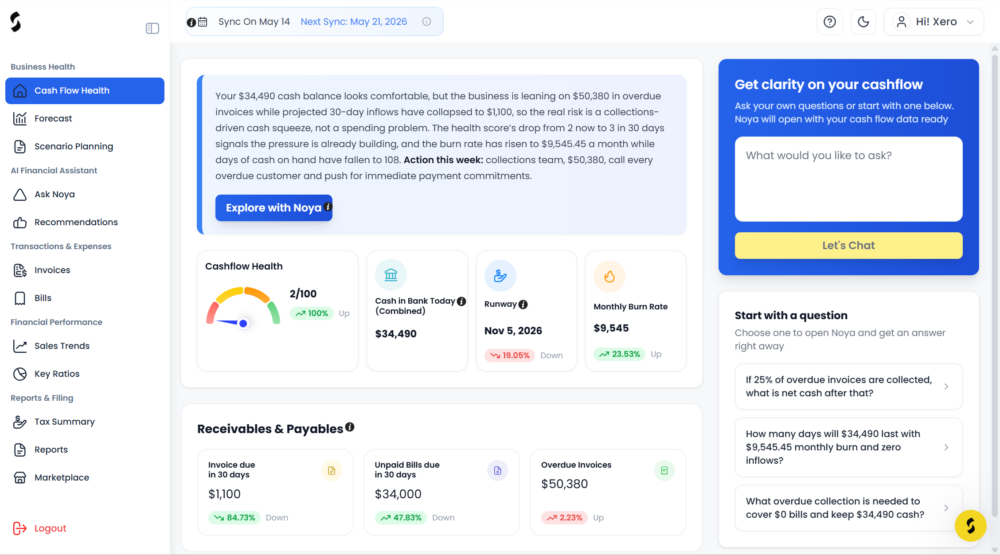Open Recommendations page
The width and height of the screenshot is (1000, 555).
(x=85, y=222)
